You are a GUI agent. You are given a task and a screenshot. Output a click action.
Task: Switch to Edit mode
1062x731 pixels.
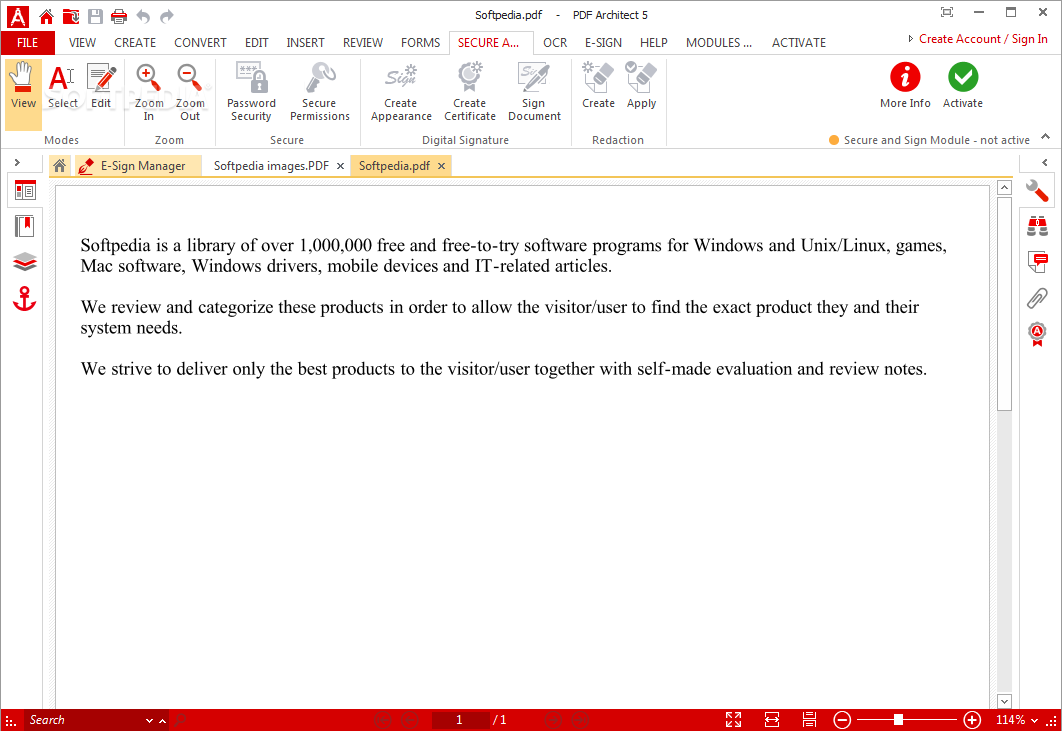(101, 86)
